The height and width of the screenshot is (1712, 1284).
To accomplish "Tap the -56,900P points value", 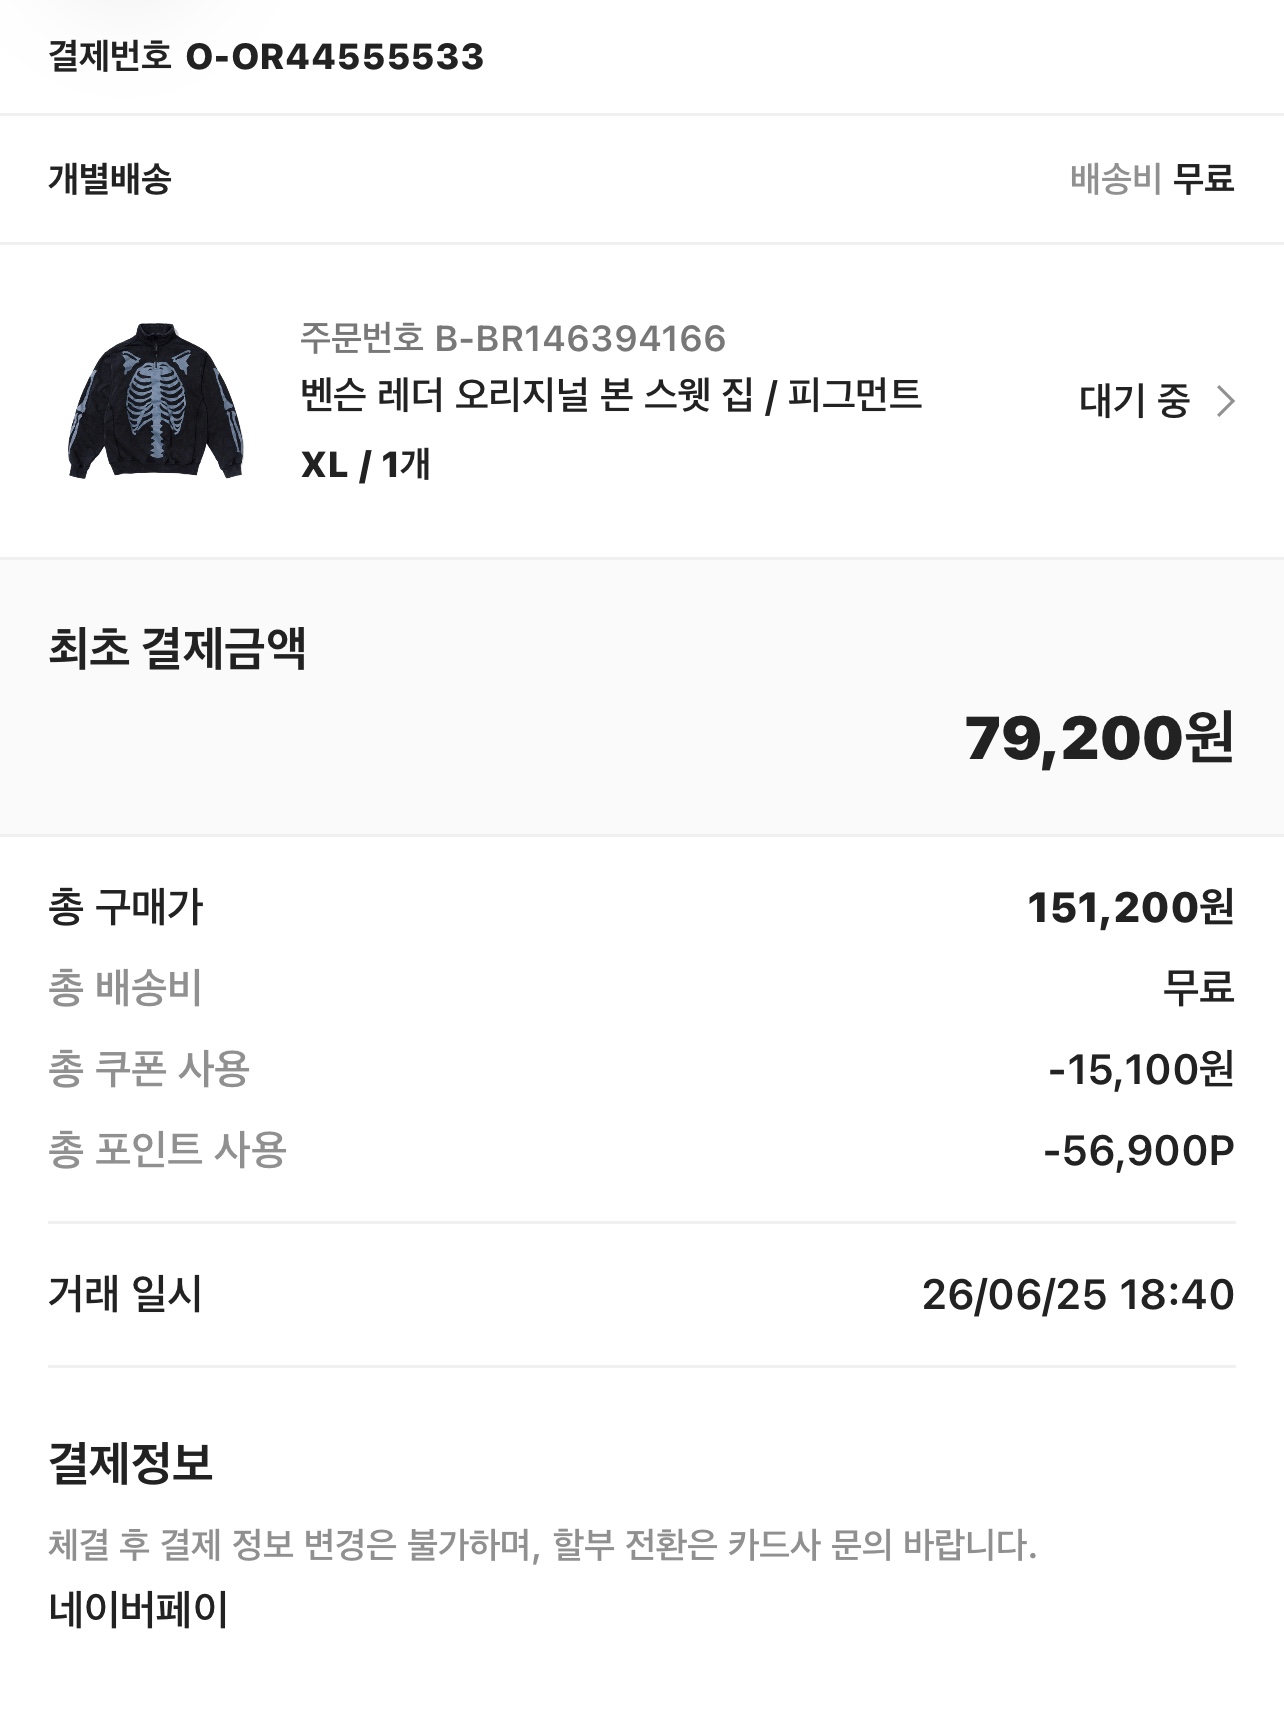I will pos(1139,1150).
